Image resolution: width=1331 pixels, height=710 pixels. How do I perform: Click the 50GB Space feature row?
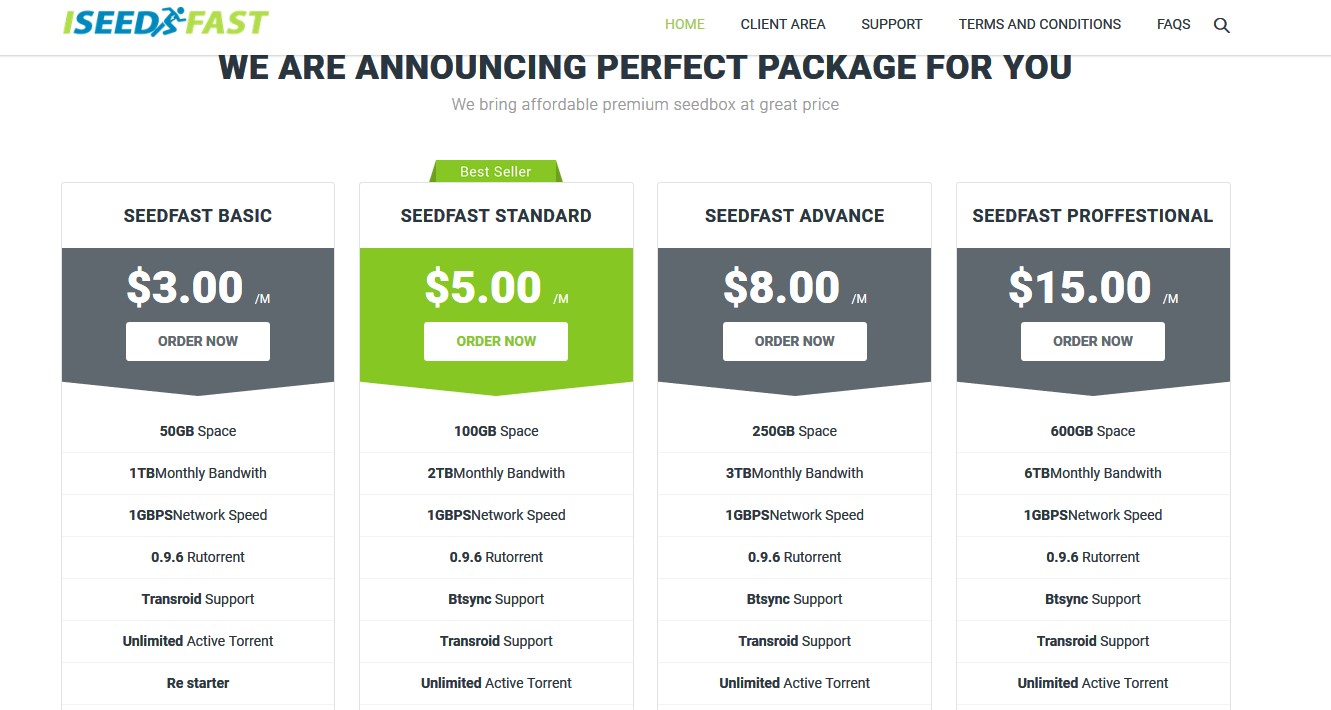pyautogui.click(x=198, y=431)
